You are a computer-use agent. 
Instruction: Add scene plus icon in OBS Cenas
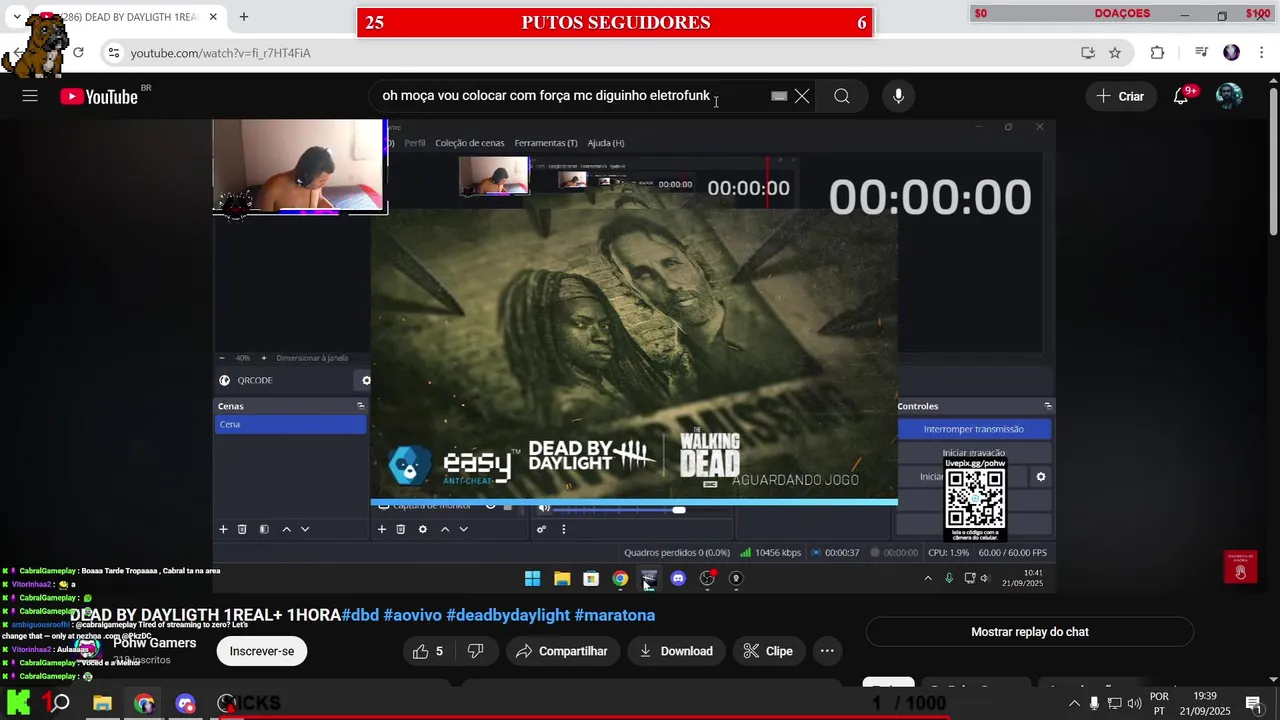(x=224, y=529)
